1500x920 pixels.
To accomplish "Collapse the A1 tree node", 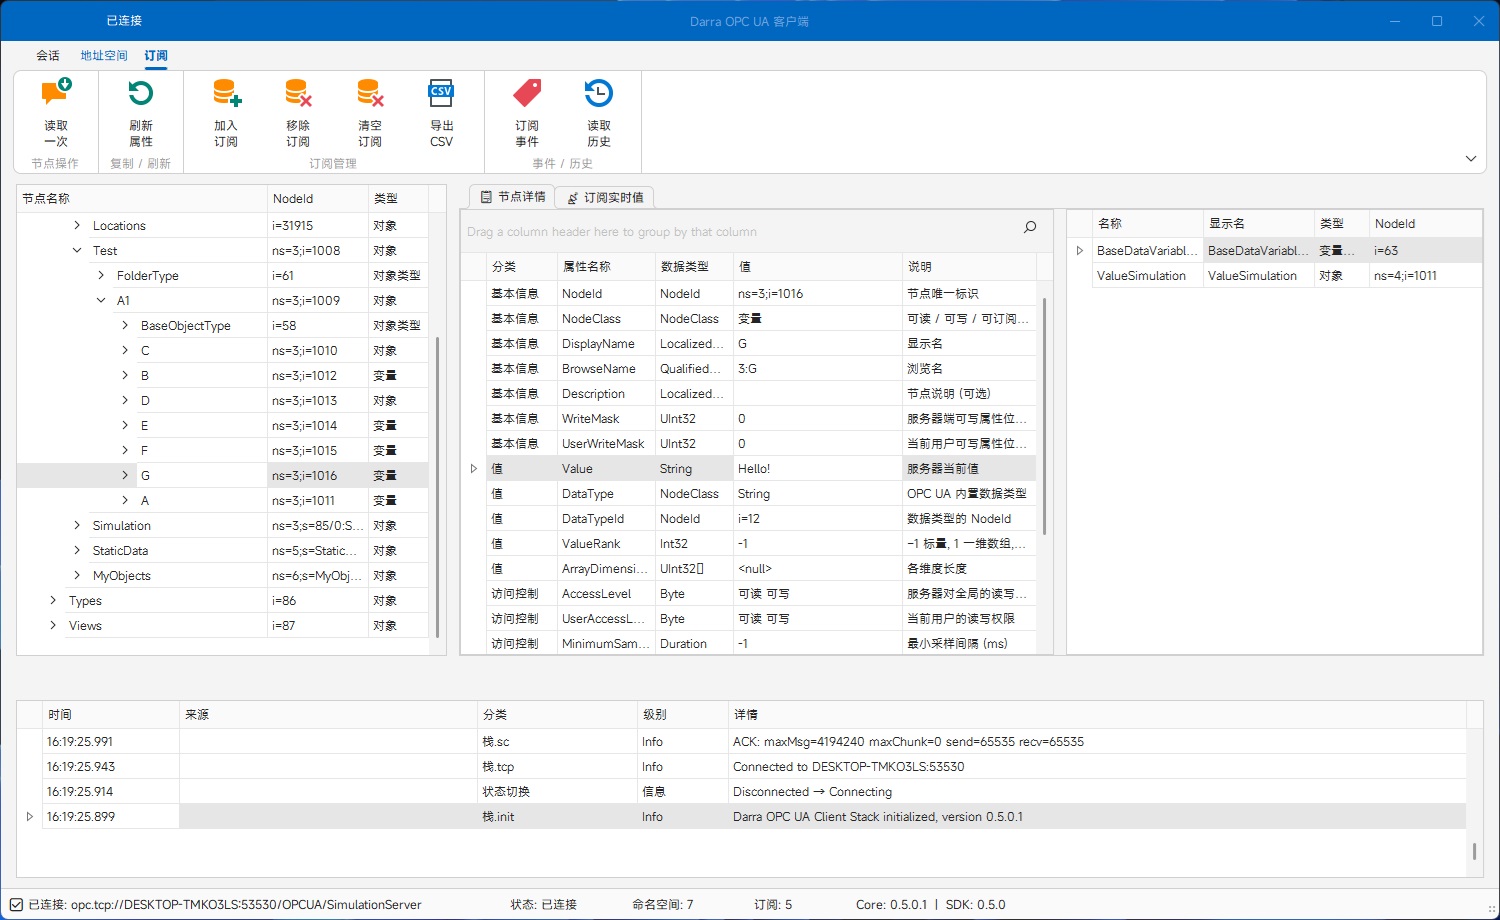I will click(101, 301).
